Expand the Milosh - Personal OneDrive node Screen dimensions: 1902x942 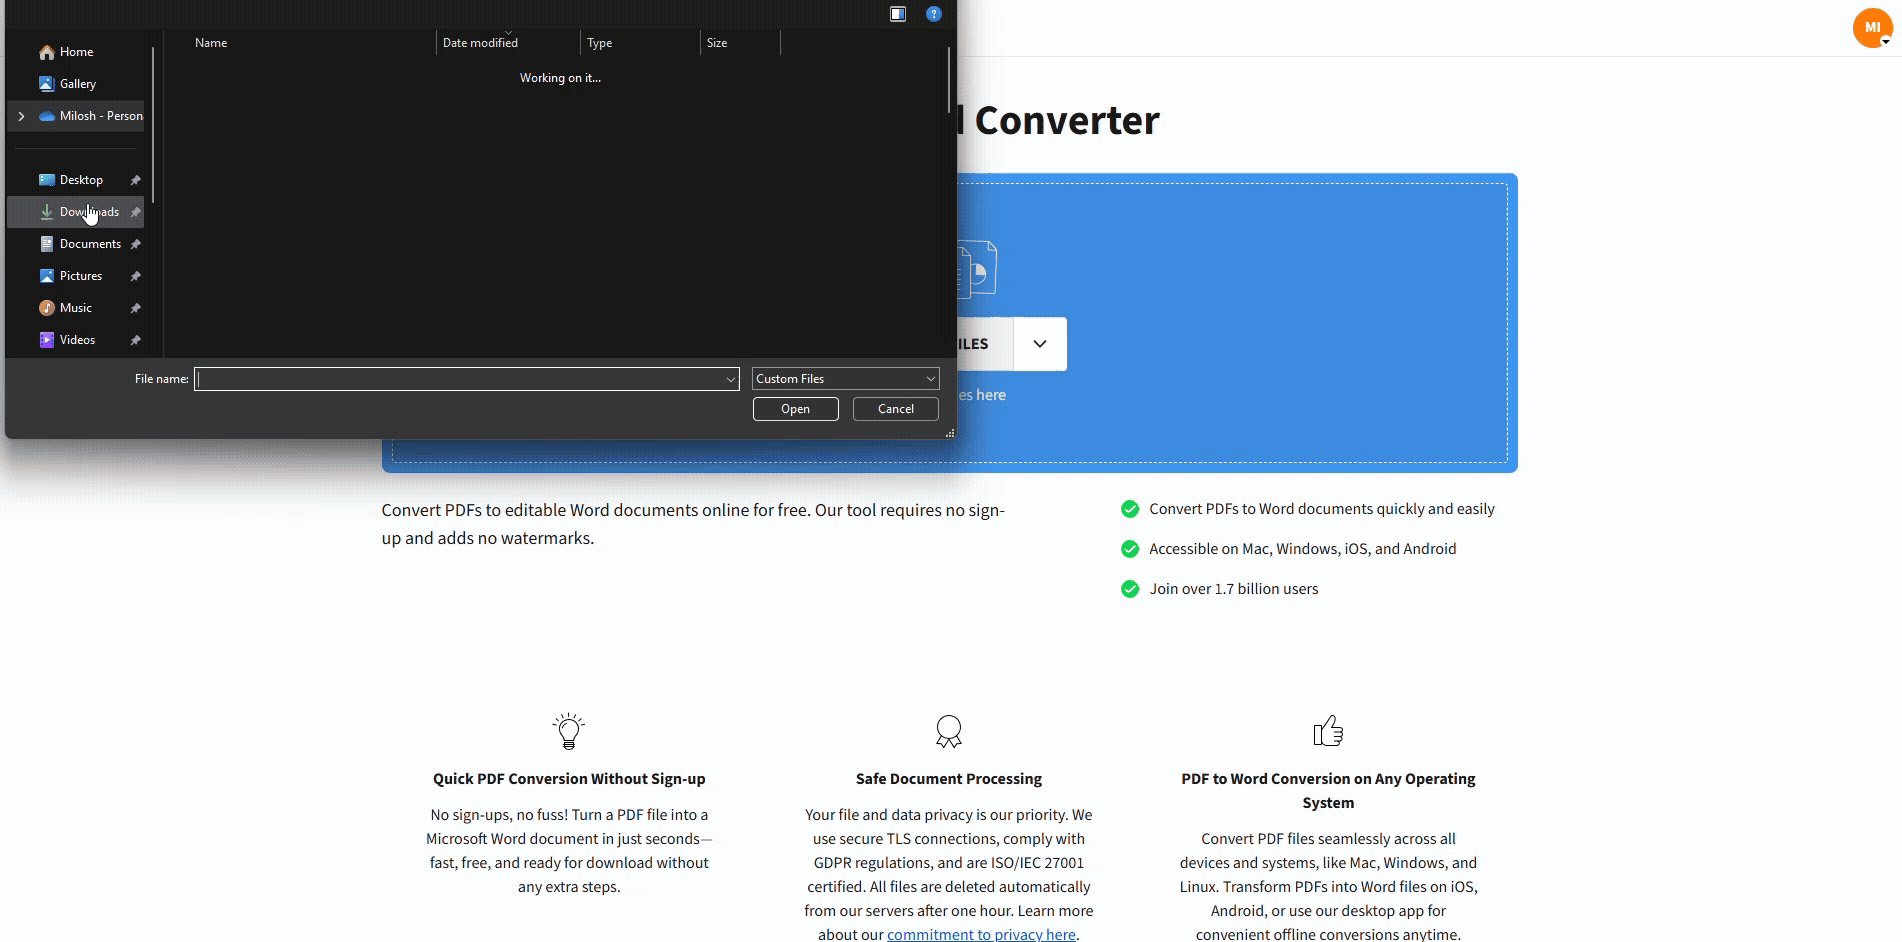tap(22, 116)
